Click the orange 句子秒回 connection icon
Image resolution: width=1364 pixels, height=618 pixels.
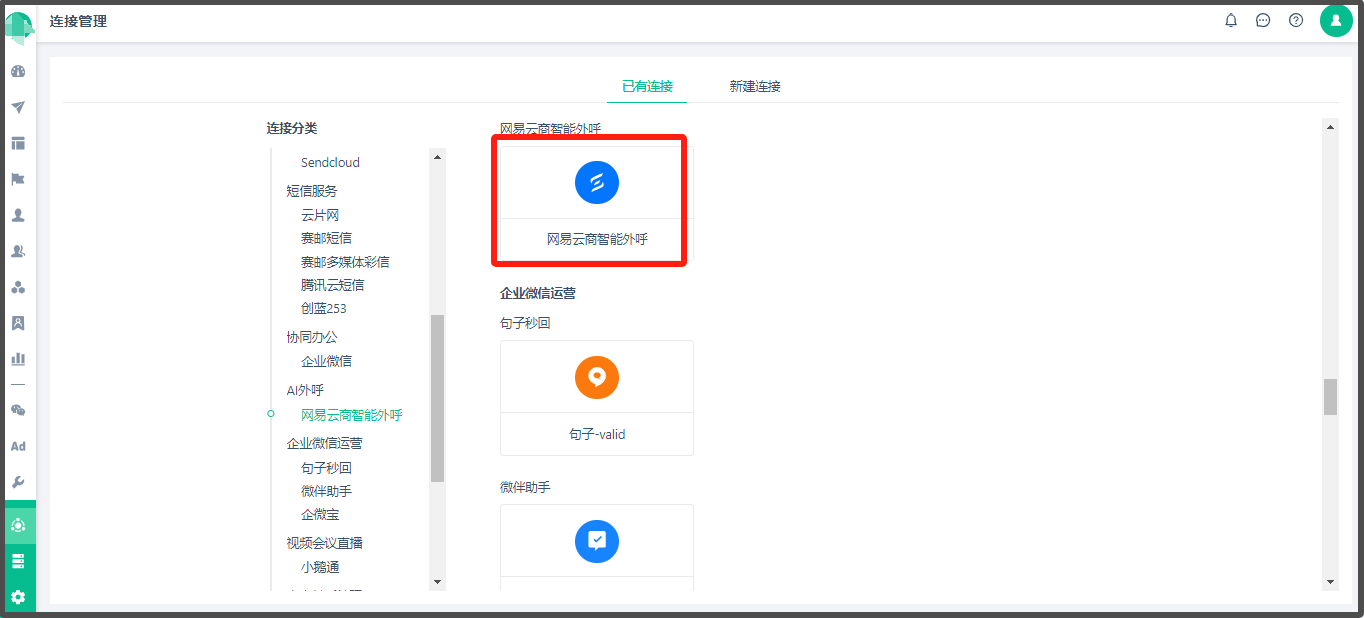[x=597, y=377]
